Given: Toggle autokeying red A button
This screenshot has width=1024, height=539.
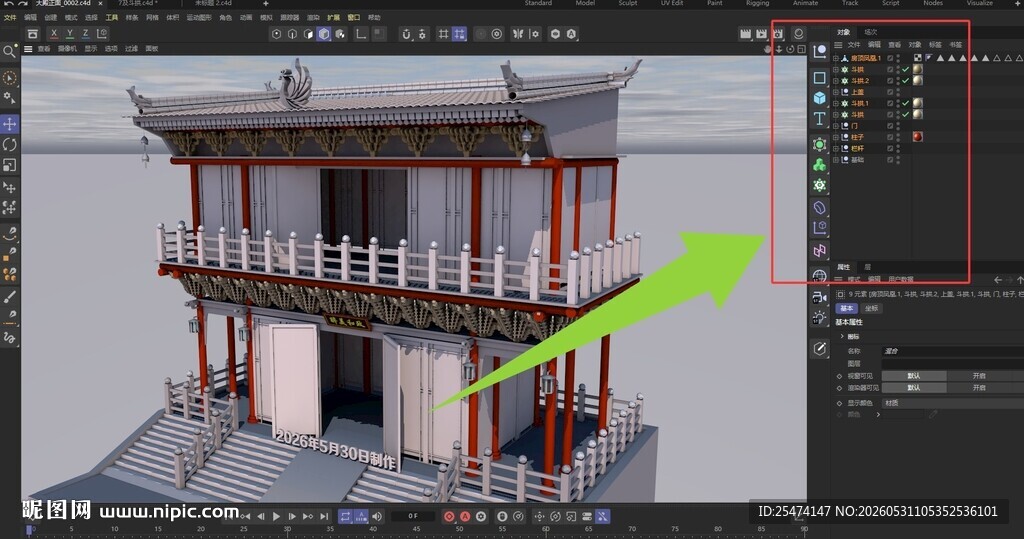Looking at the screenshot, I should (x=465, y=516).
